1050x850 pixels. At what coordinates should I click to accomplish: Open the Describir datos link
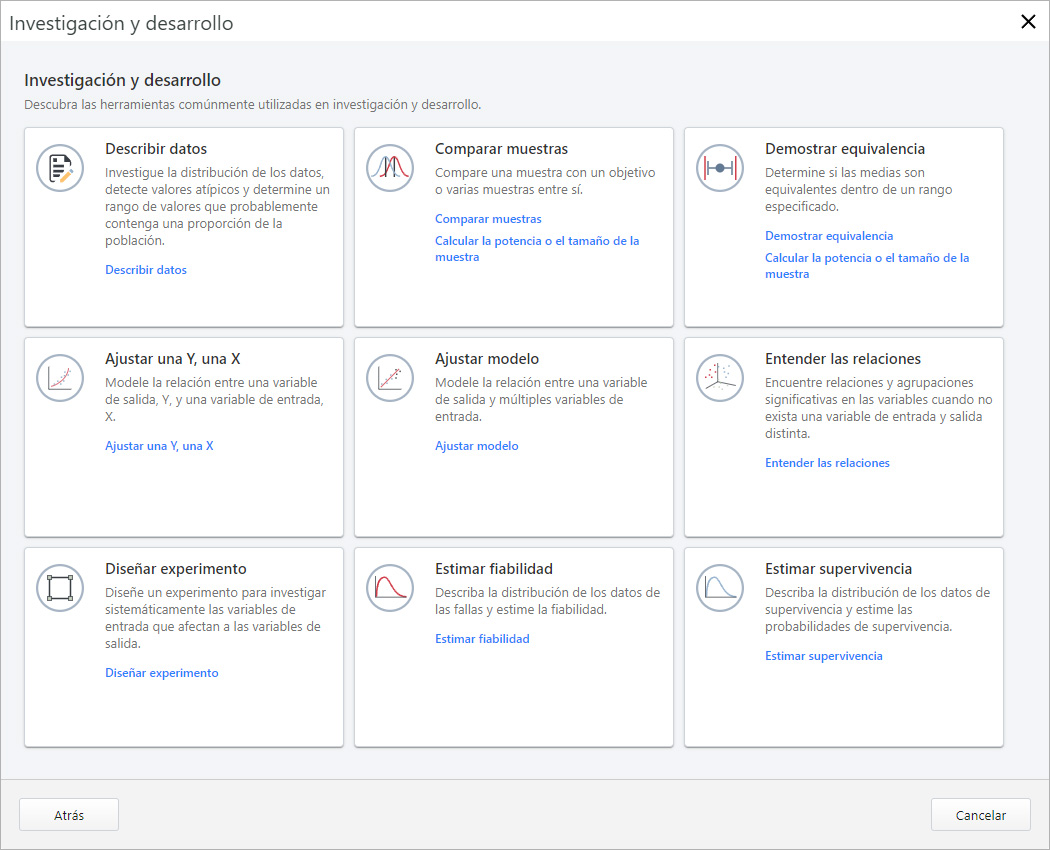click(146, 270)
